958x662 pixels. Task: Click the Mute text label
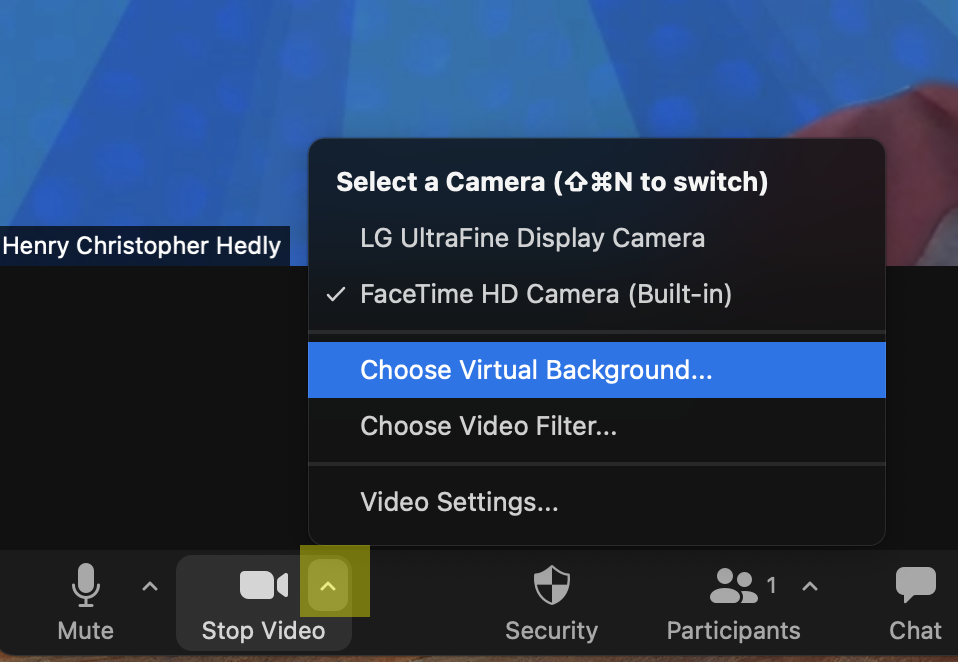[86, 630]
